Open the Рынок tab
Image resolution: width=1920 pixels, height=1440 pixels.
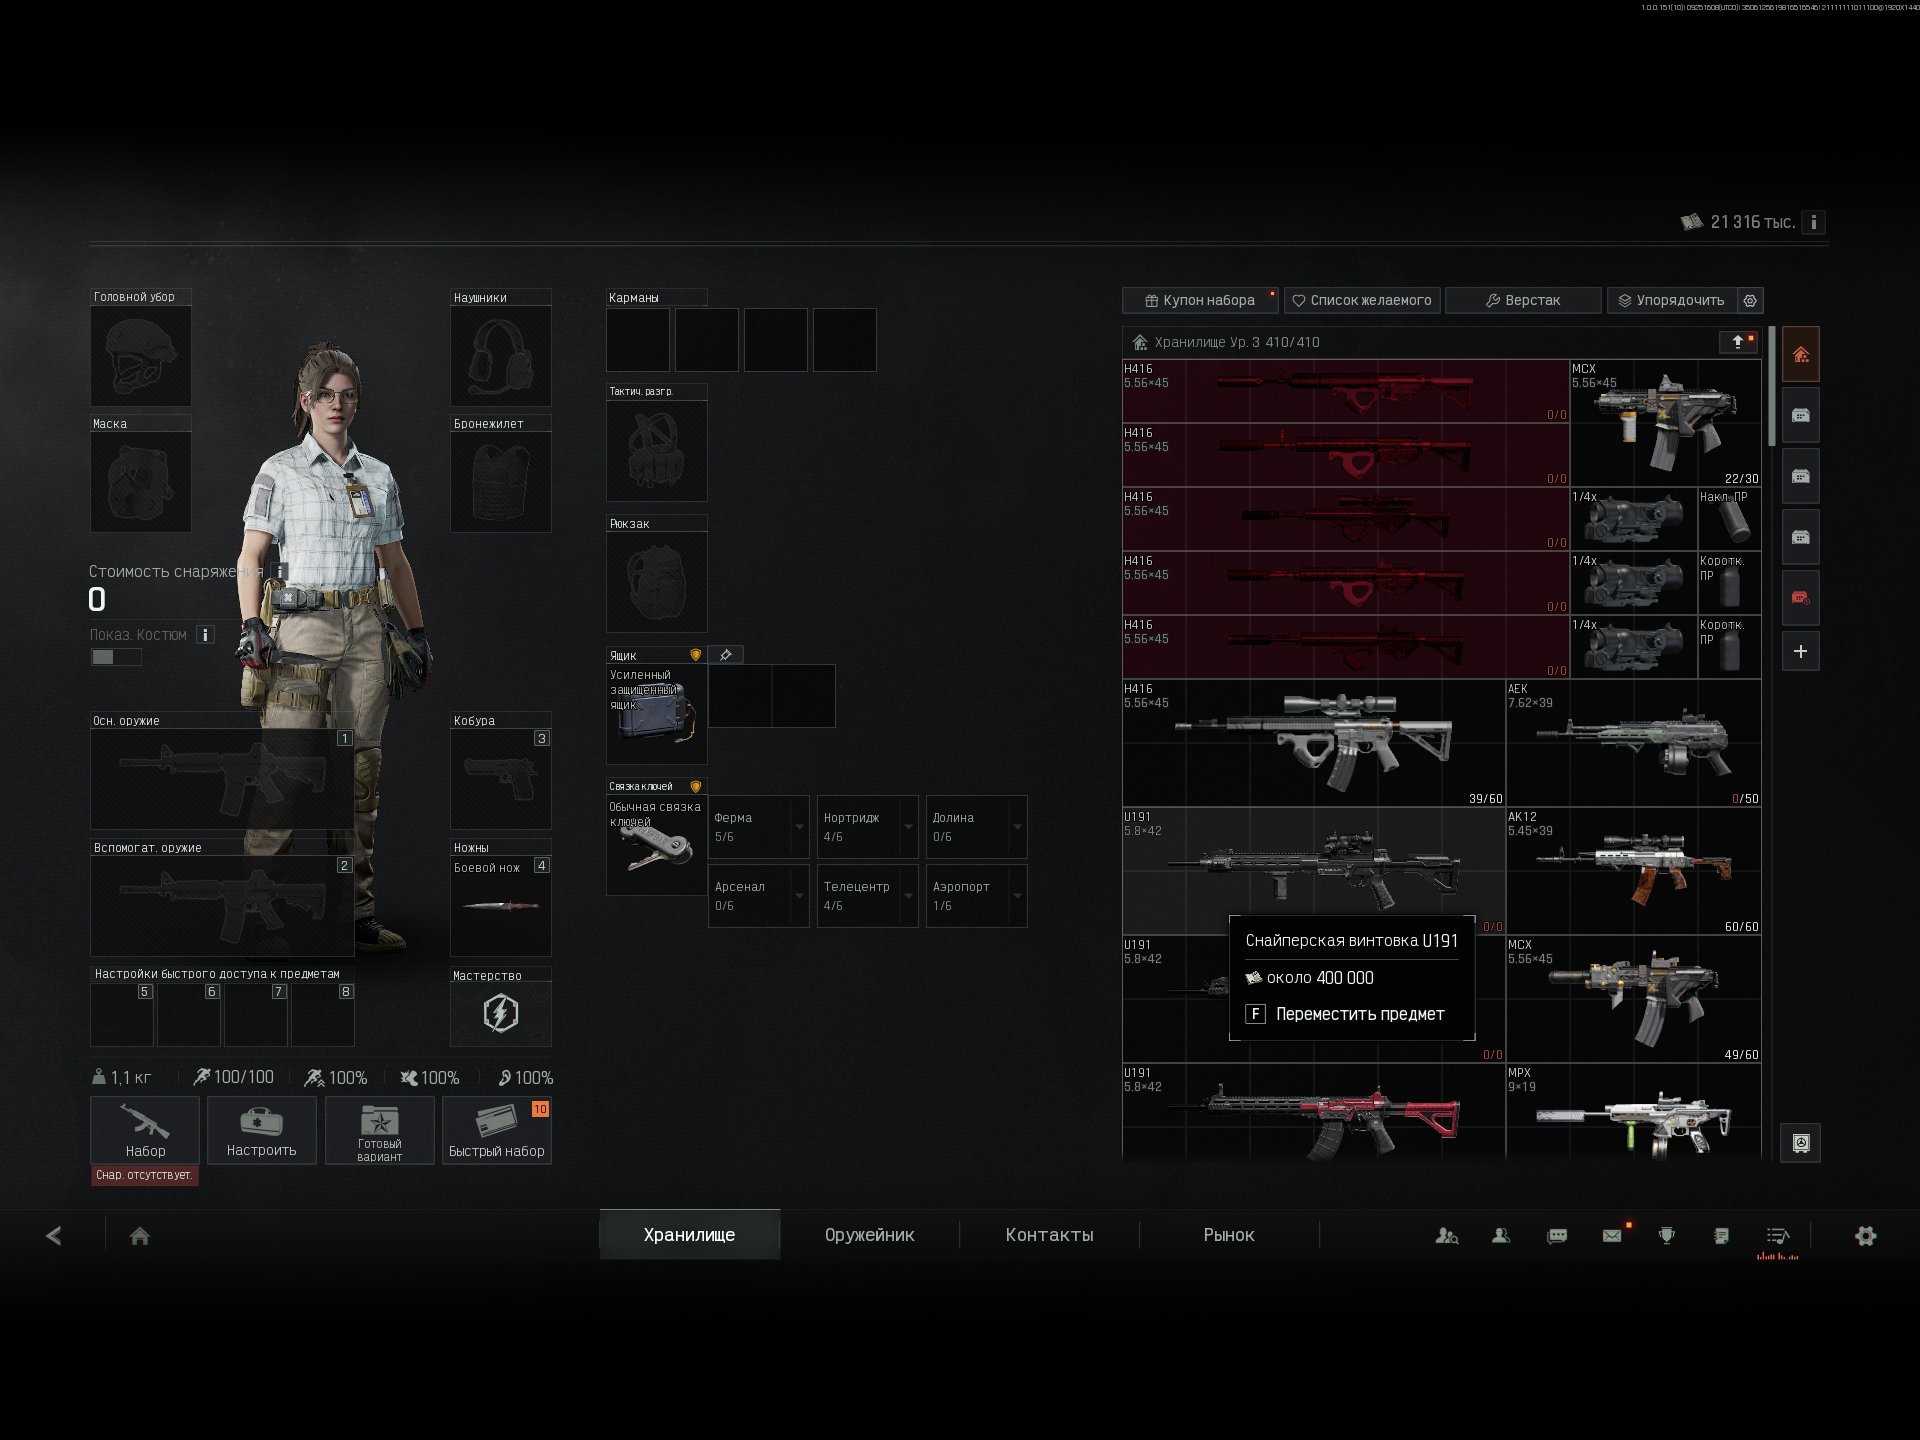click(x=1229, y=1235)
